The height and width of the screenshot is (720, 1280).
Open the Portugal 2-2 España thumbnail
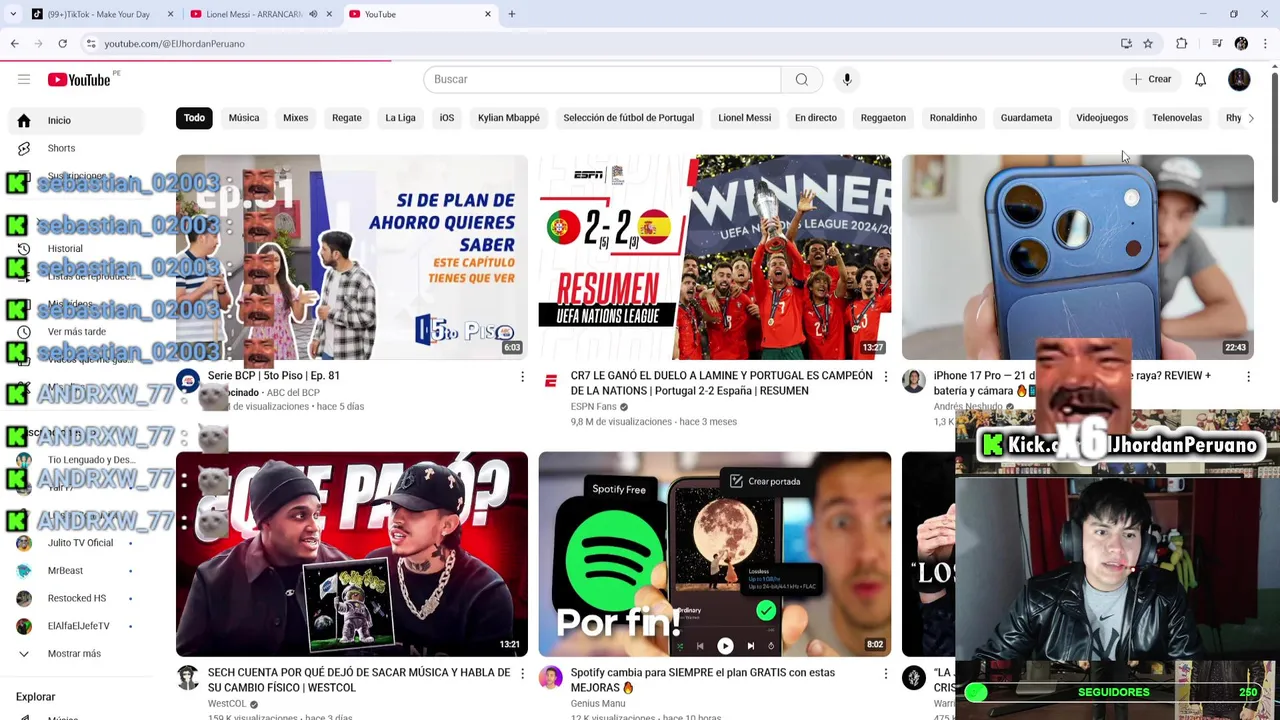point(714,257)
